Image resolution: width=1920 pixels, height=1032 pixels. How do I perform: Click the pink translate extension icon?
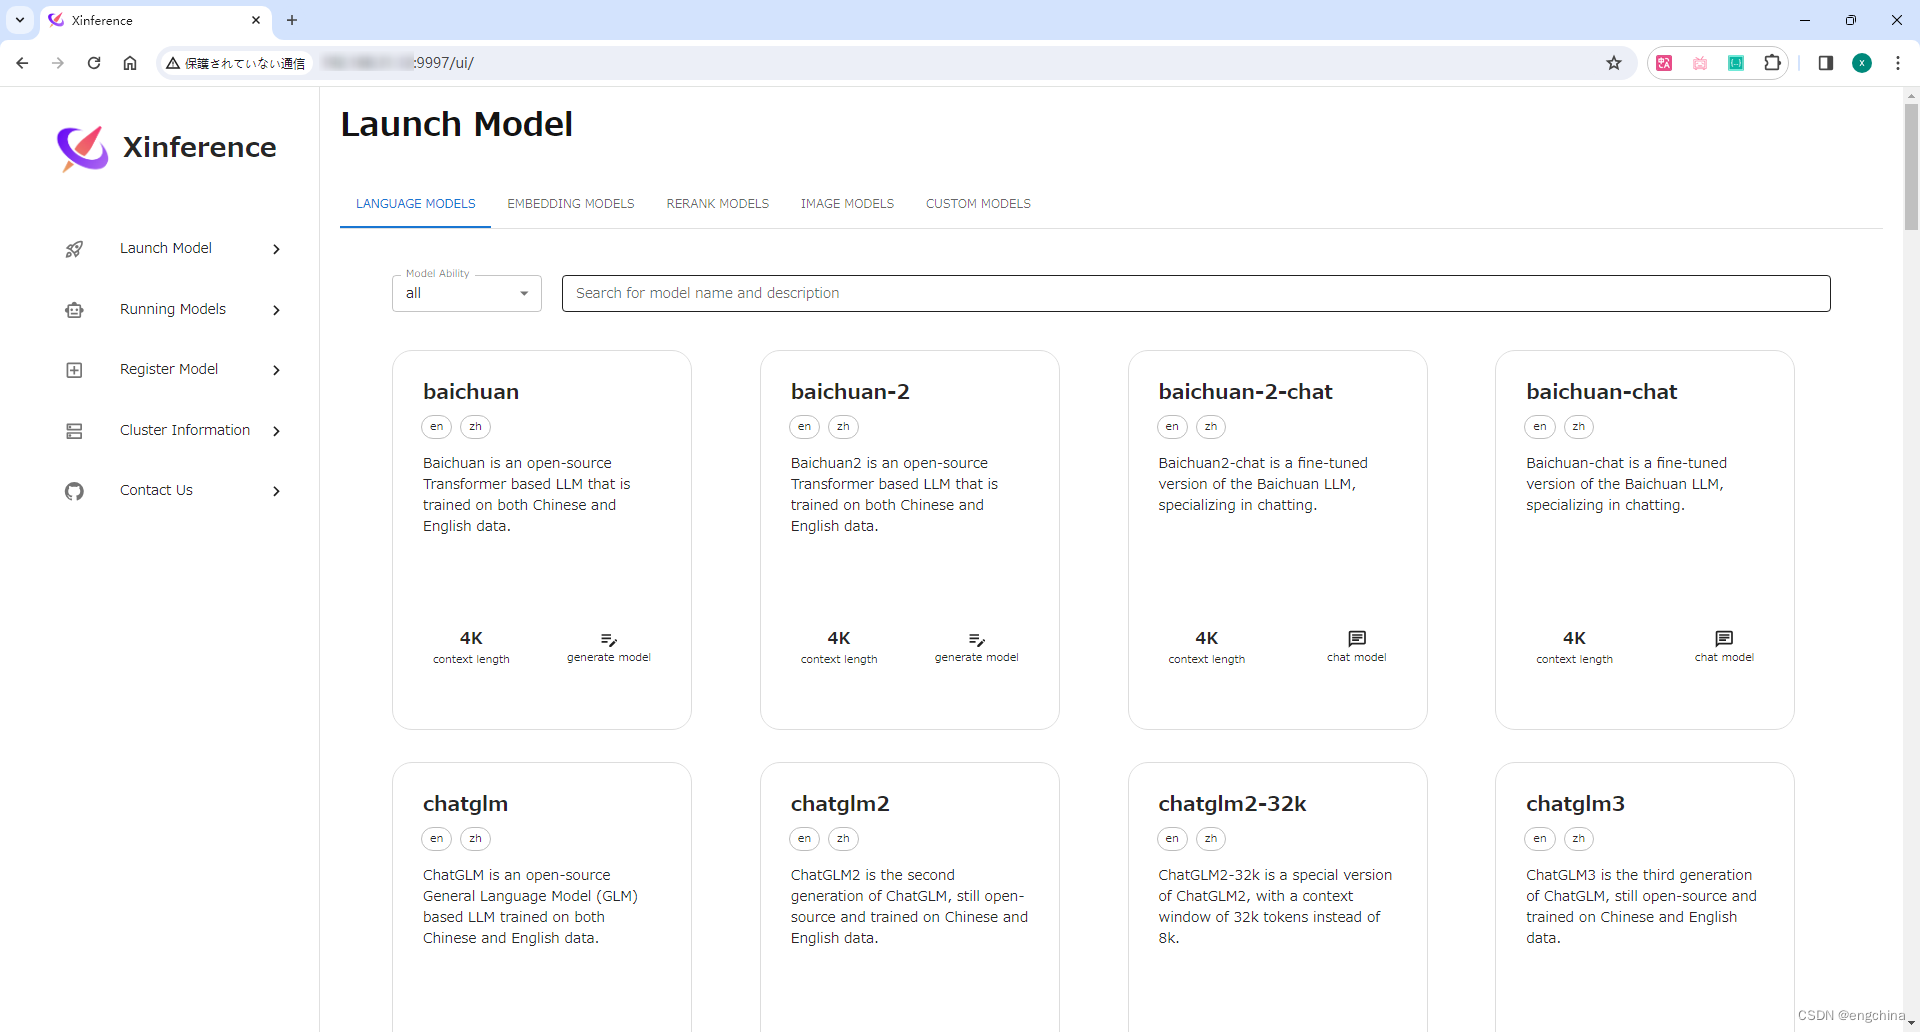[1664, 63]
